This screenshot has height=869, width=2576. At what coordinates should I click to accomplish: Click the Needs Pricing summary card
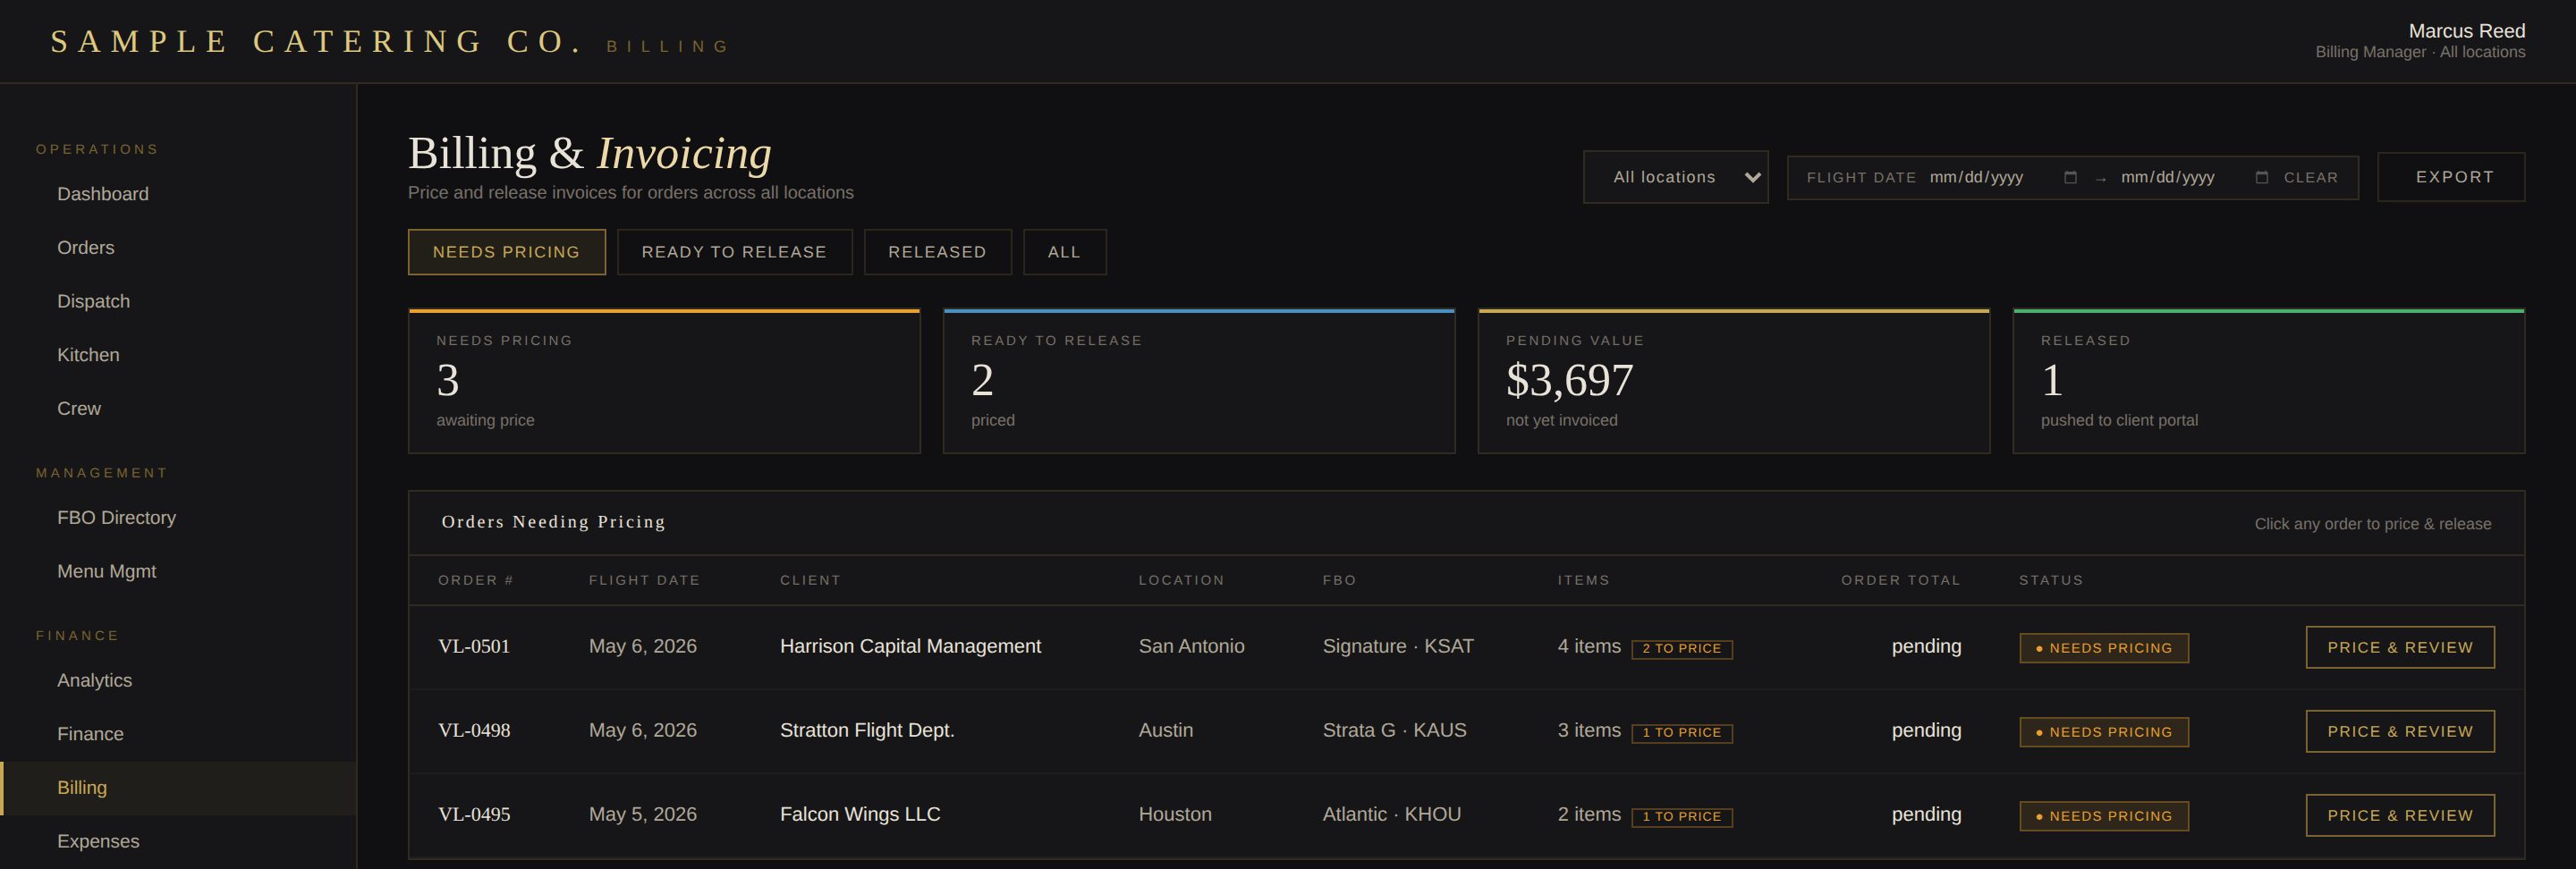pos(664,381)
